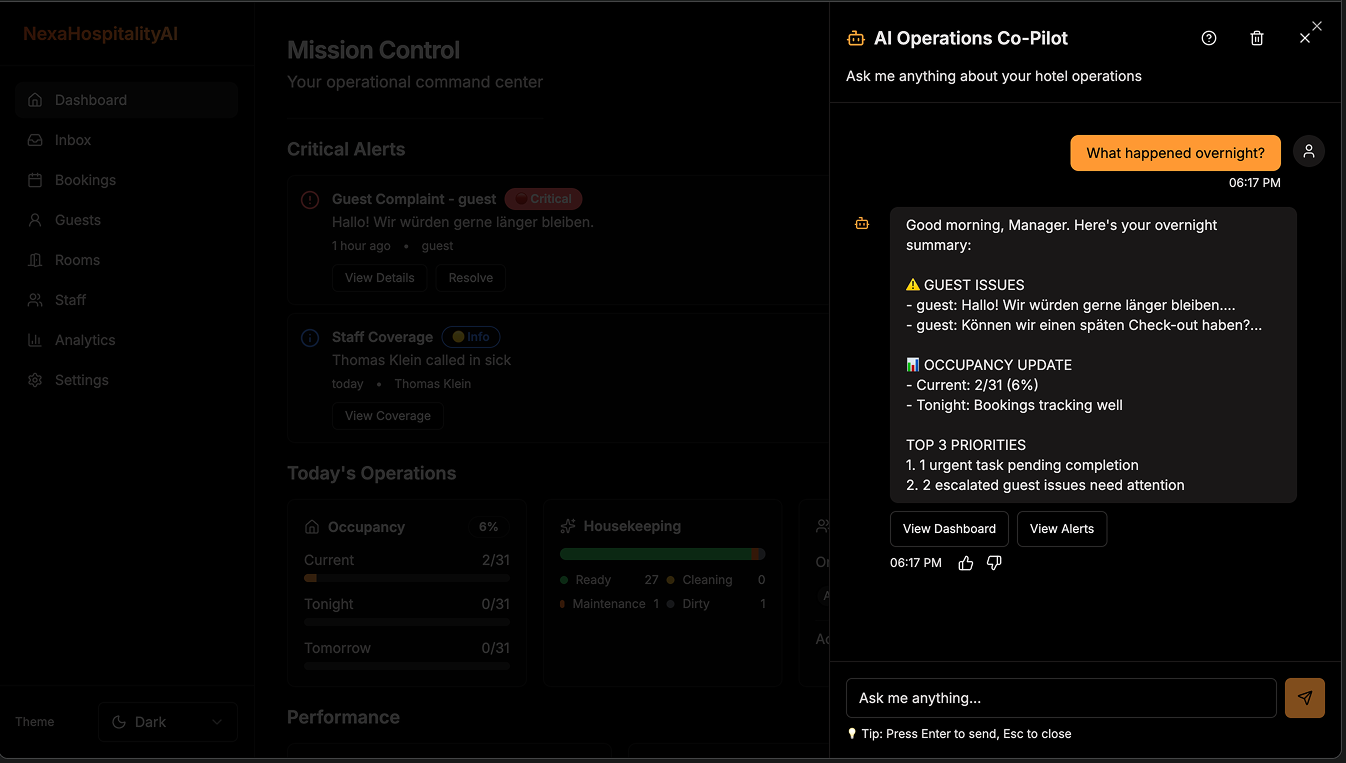This screenshot has height=763, width=1346.
Task: Clear chat with the trash icon
Action: 1257,38
